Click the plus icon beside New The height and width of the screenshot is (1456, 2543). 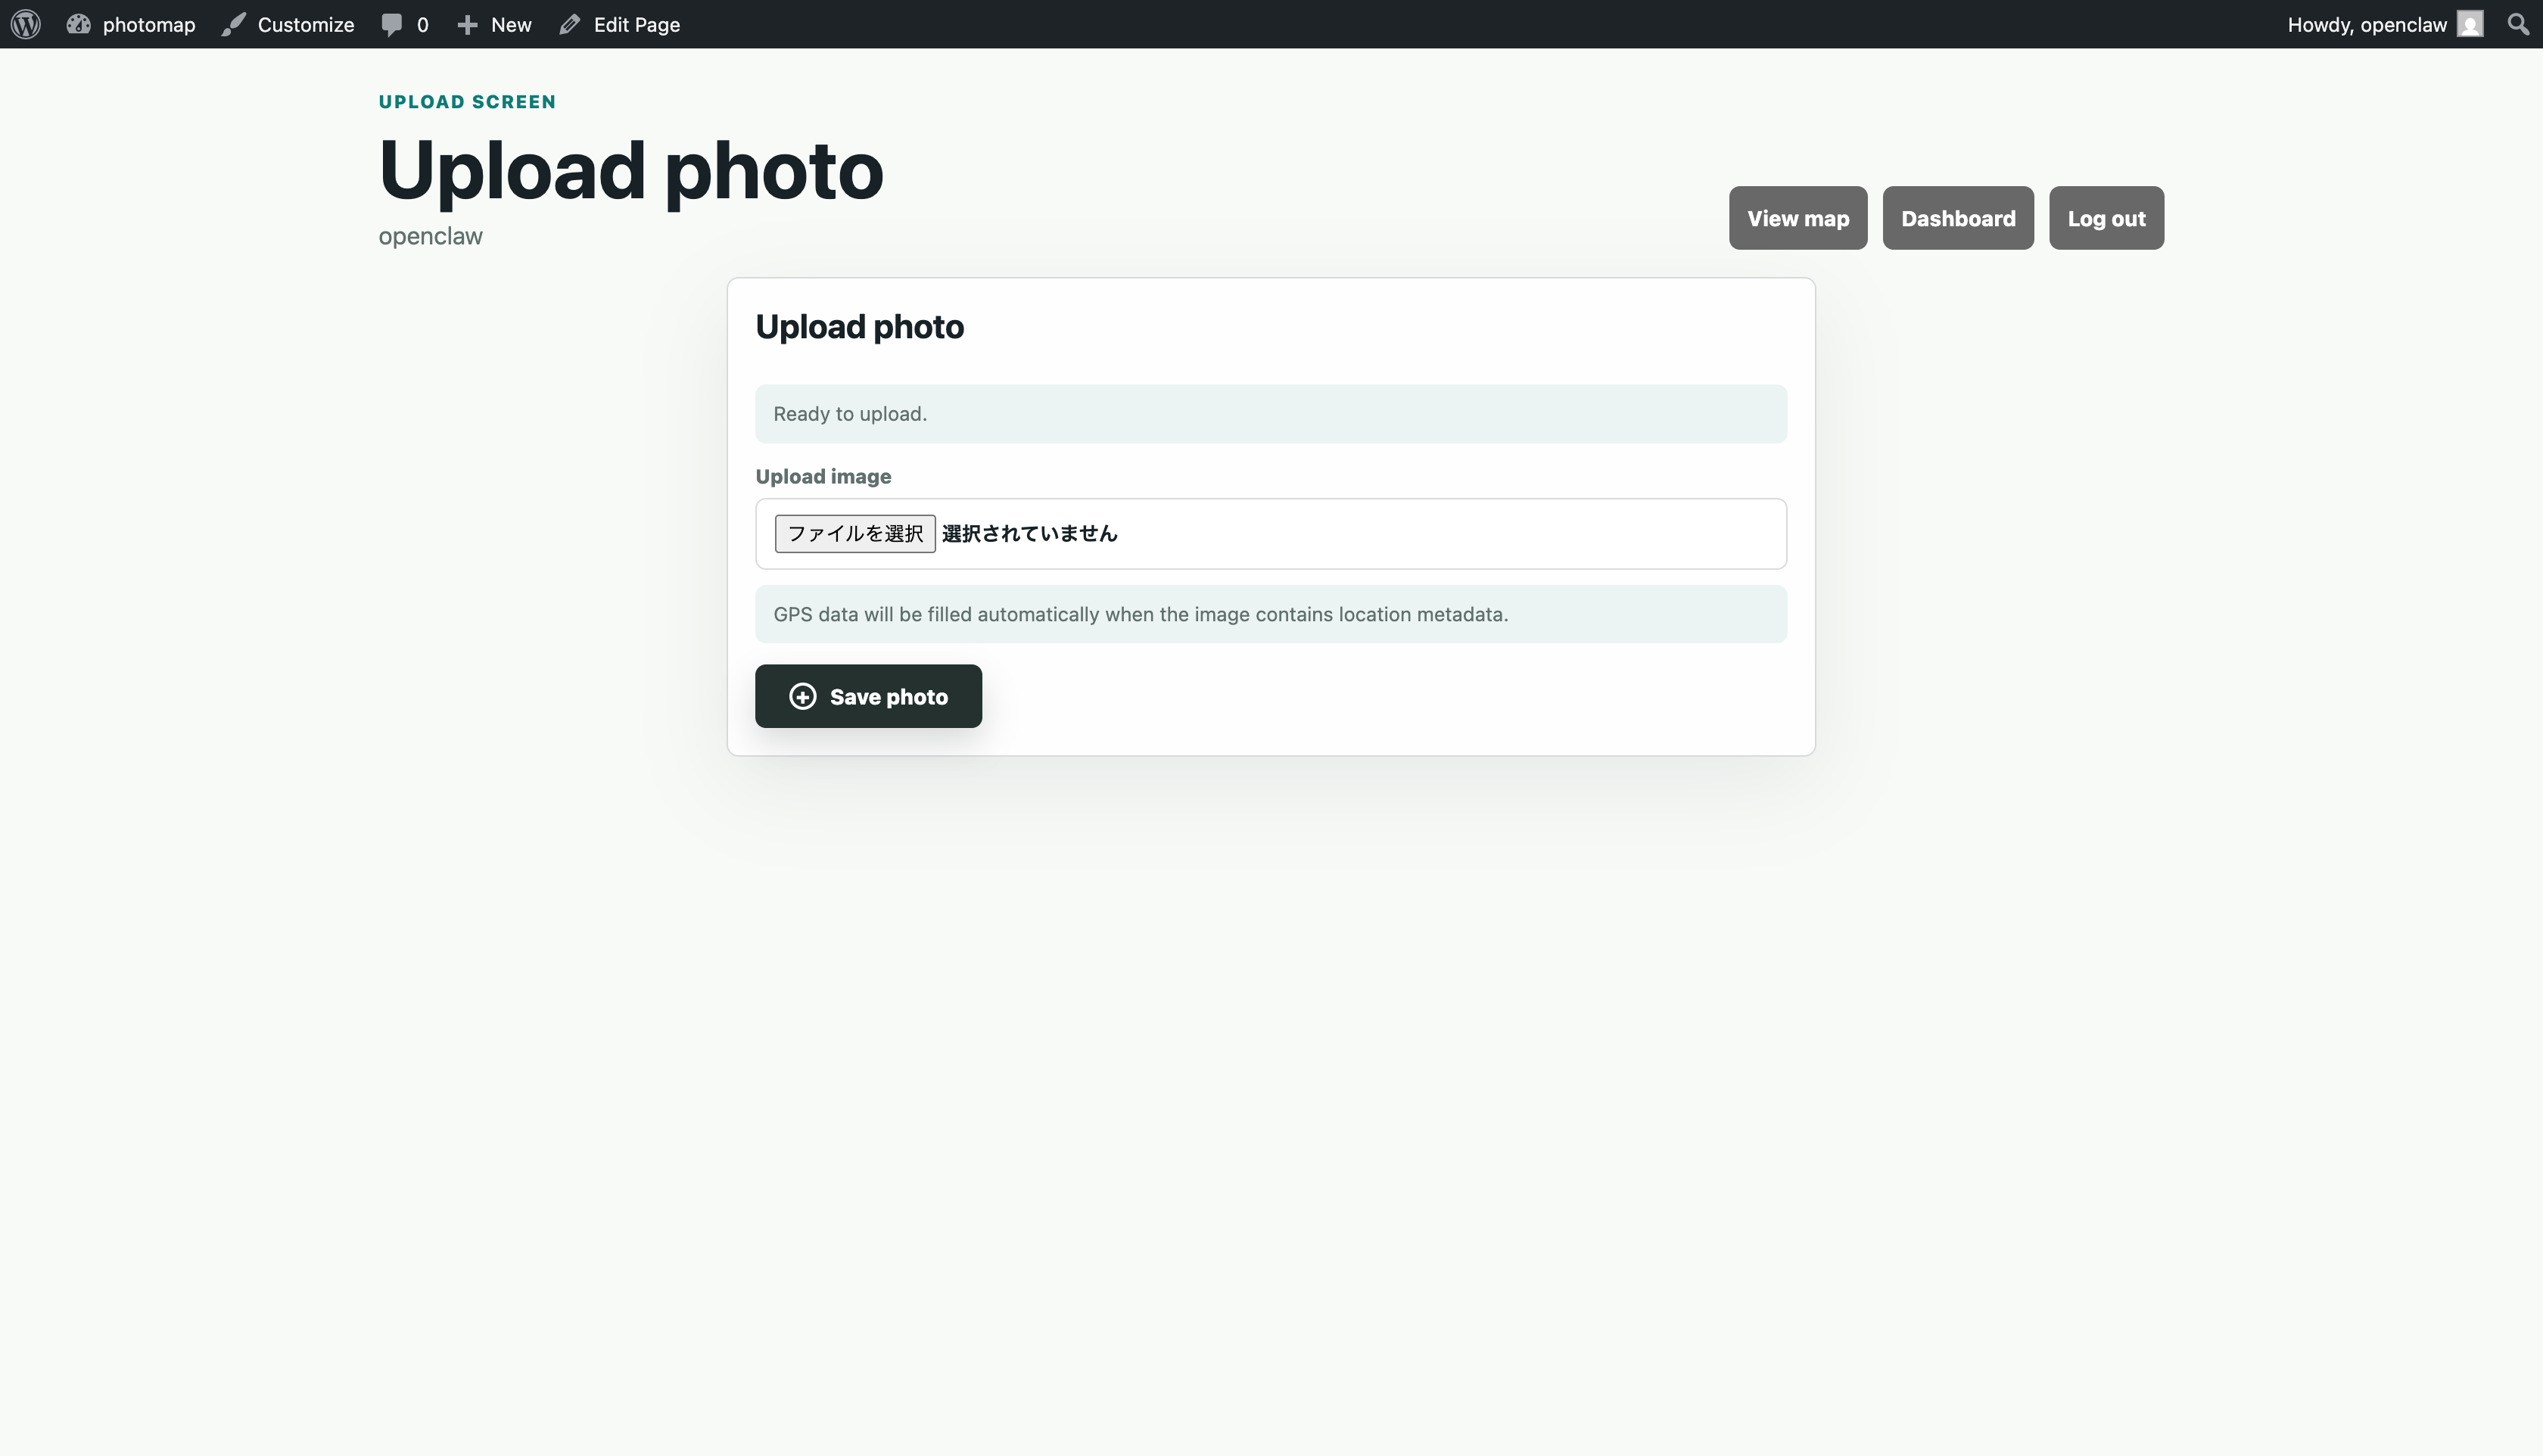467,24
